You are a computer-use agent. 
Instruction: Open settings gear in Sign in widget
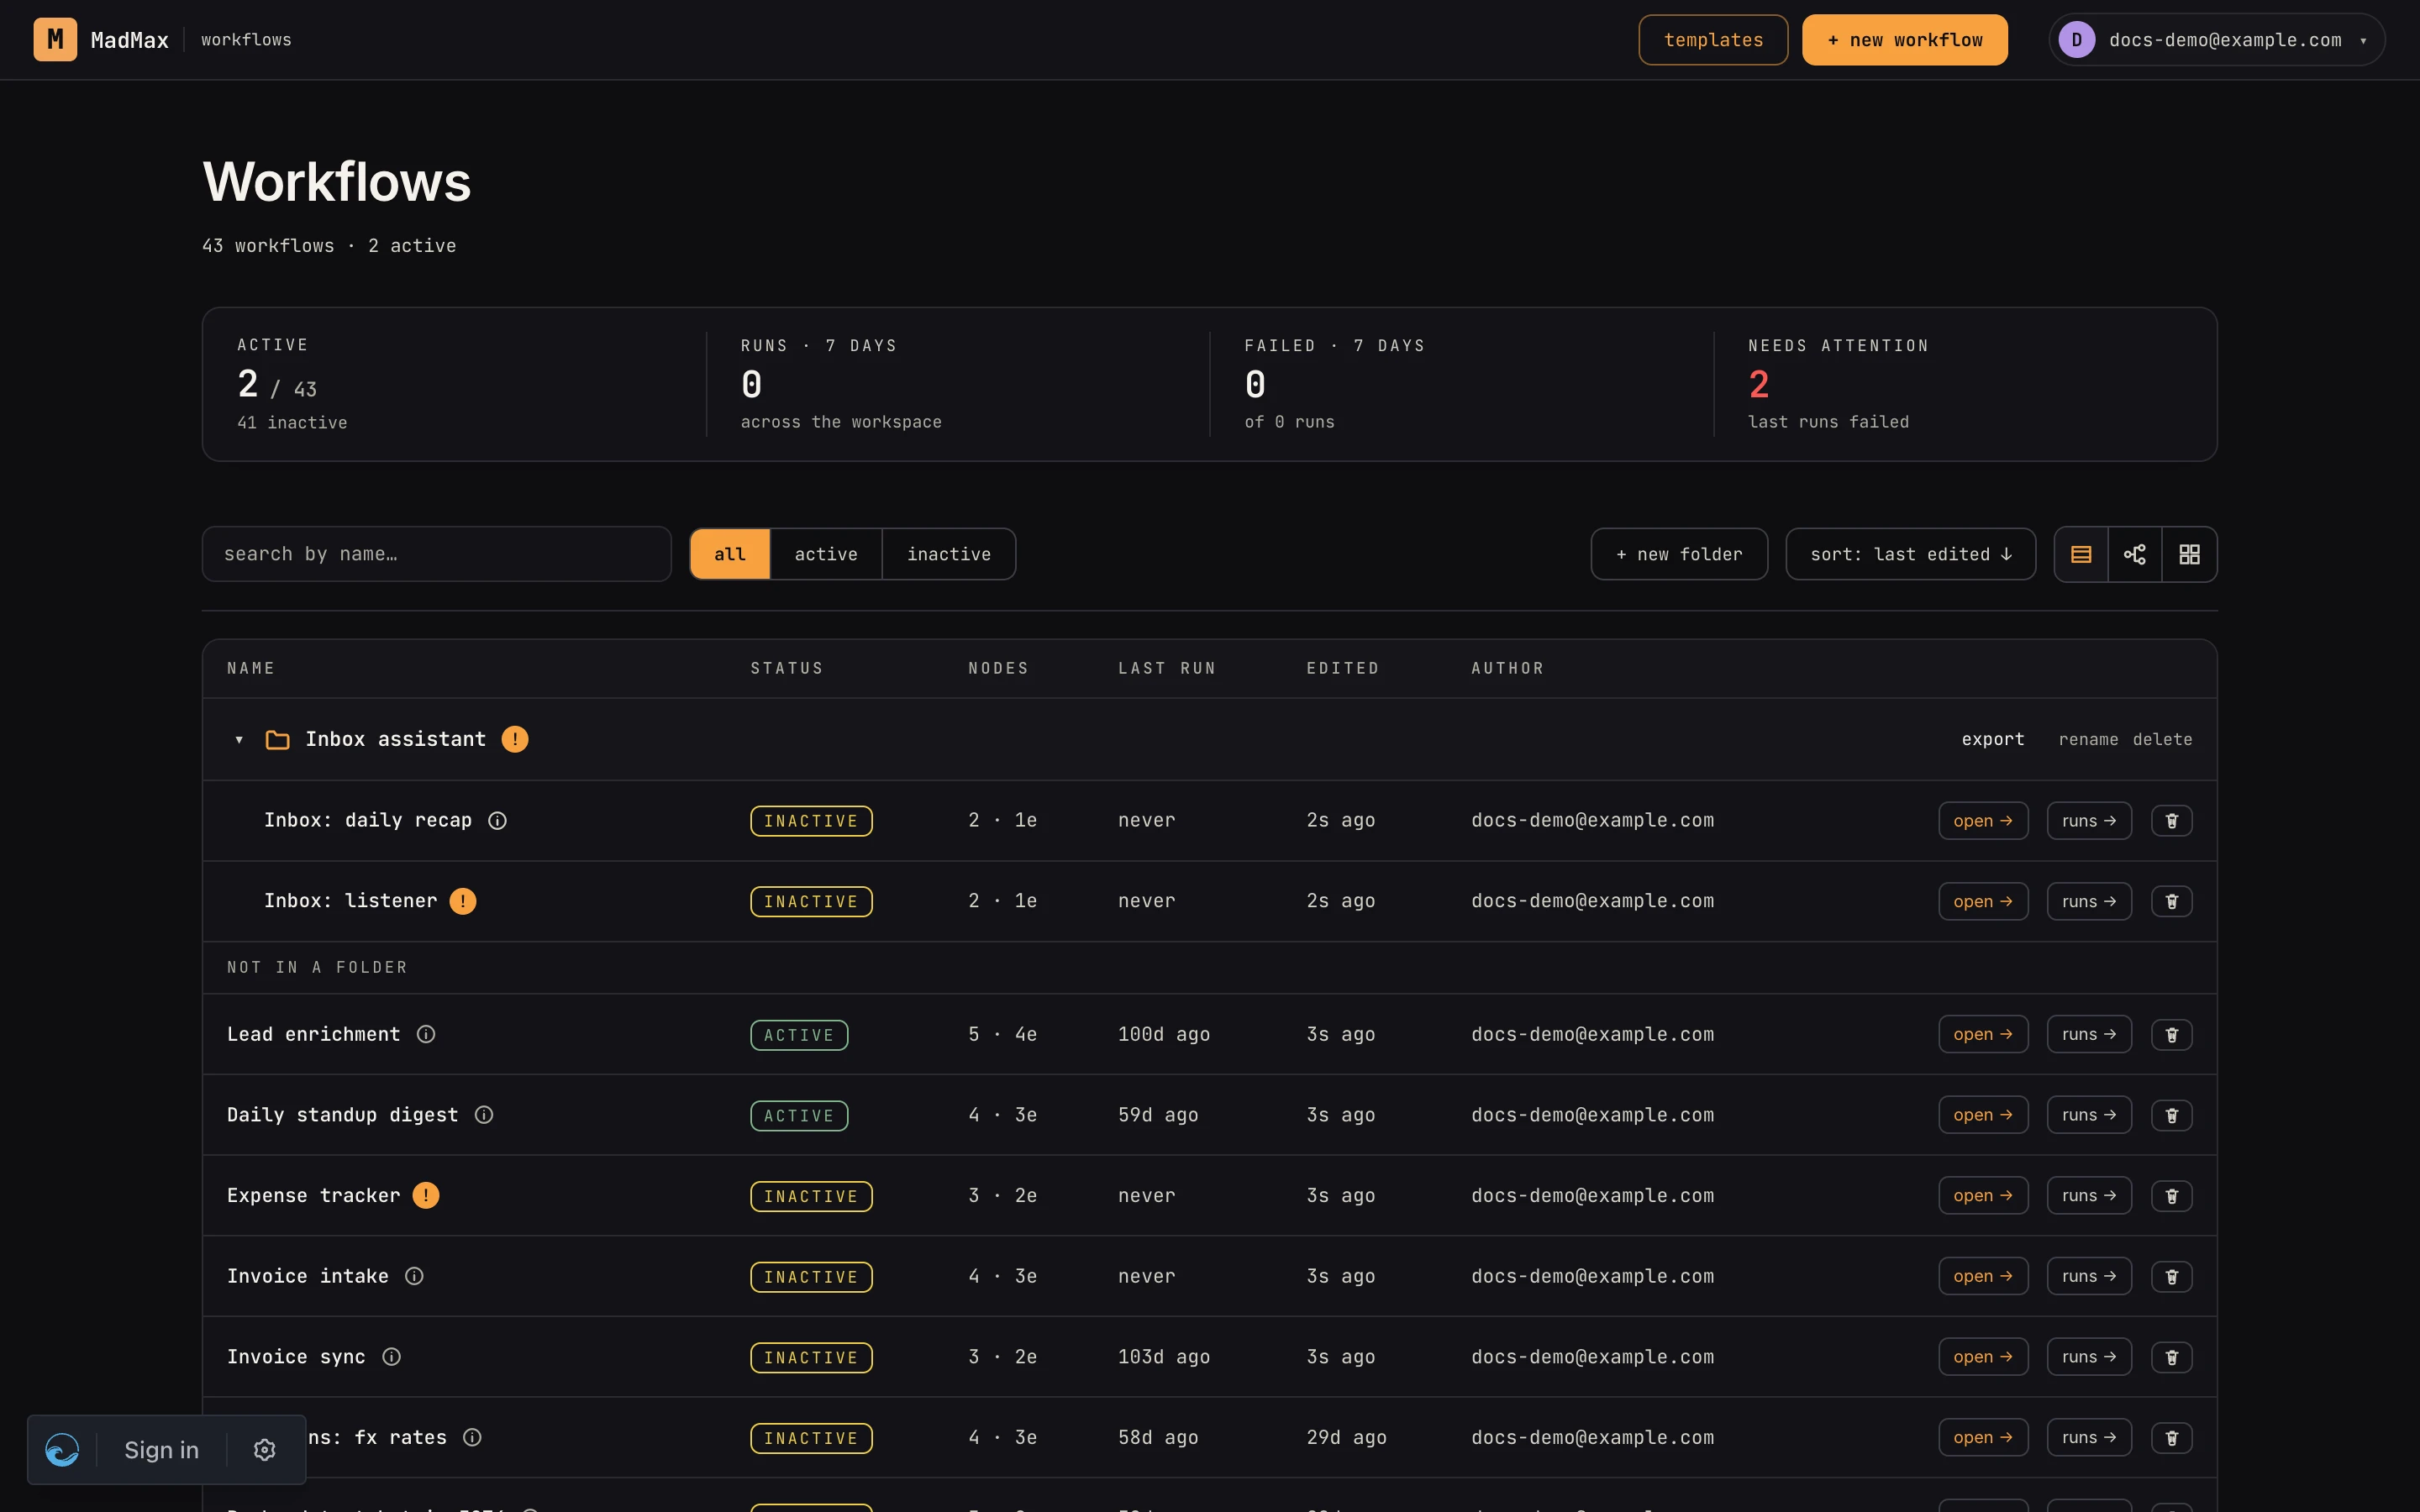click(x=264, y=1450)
